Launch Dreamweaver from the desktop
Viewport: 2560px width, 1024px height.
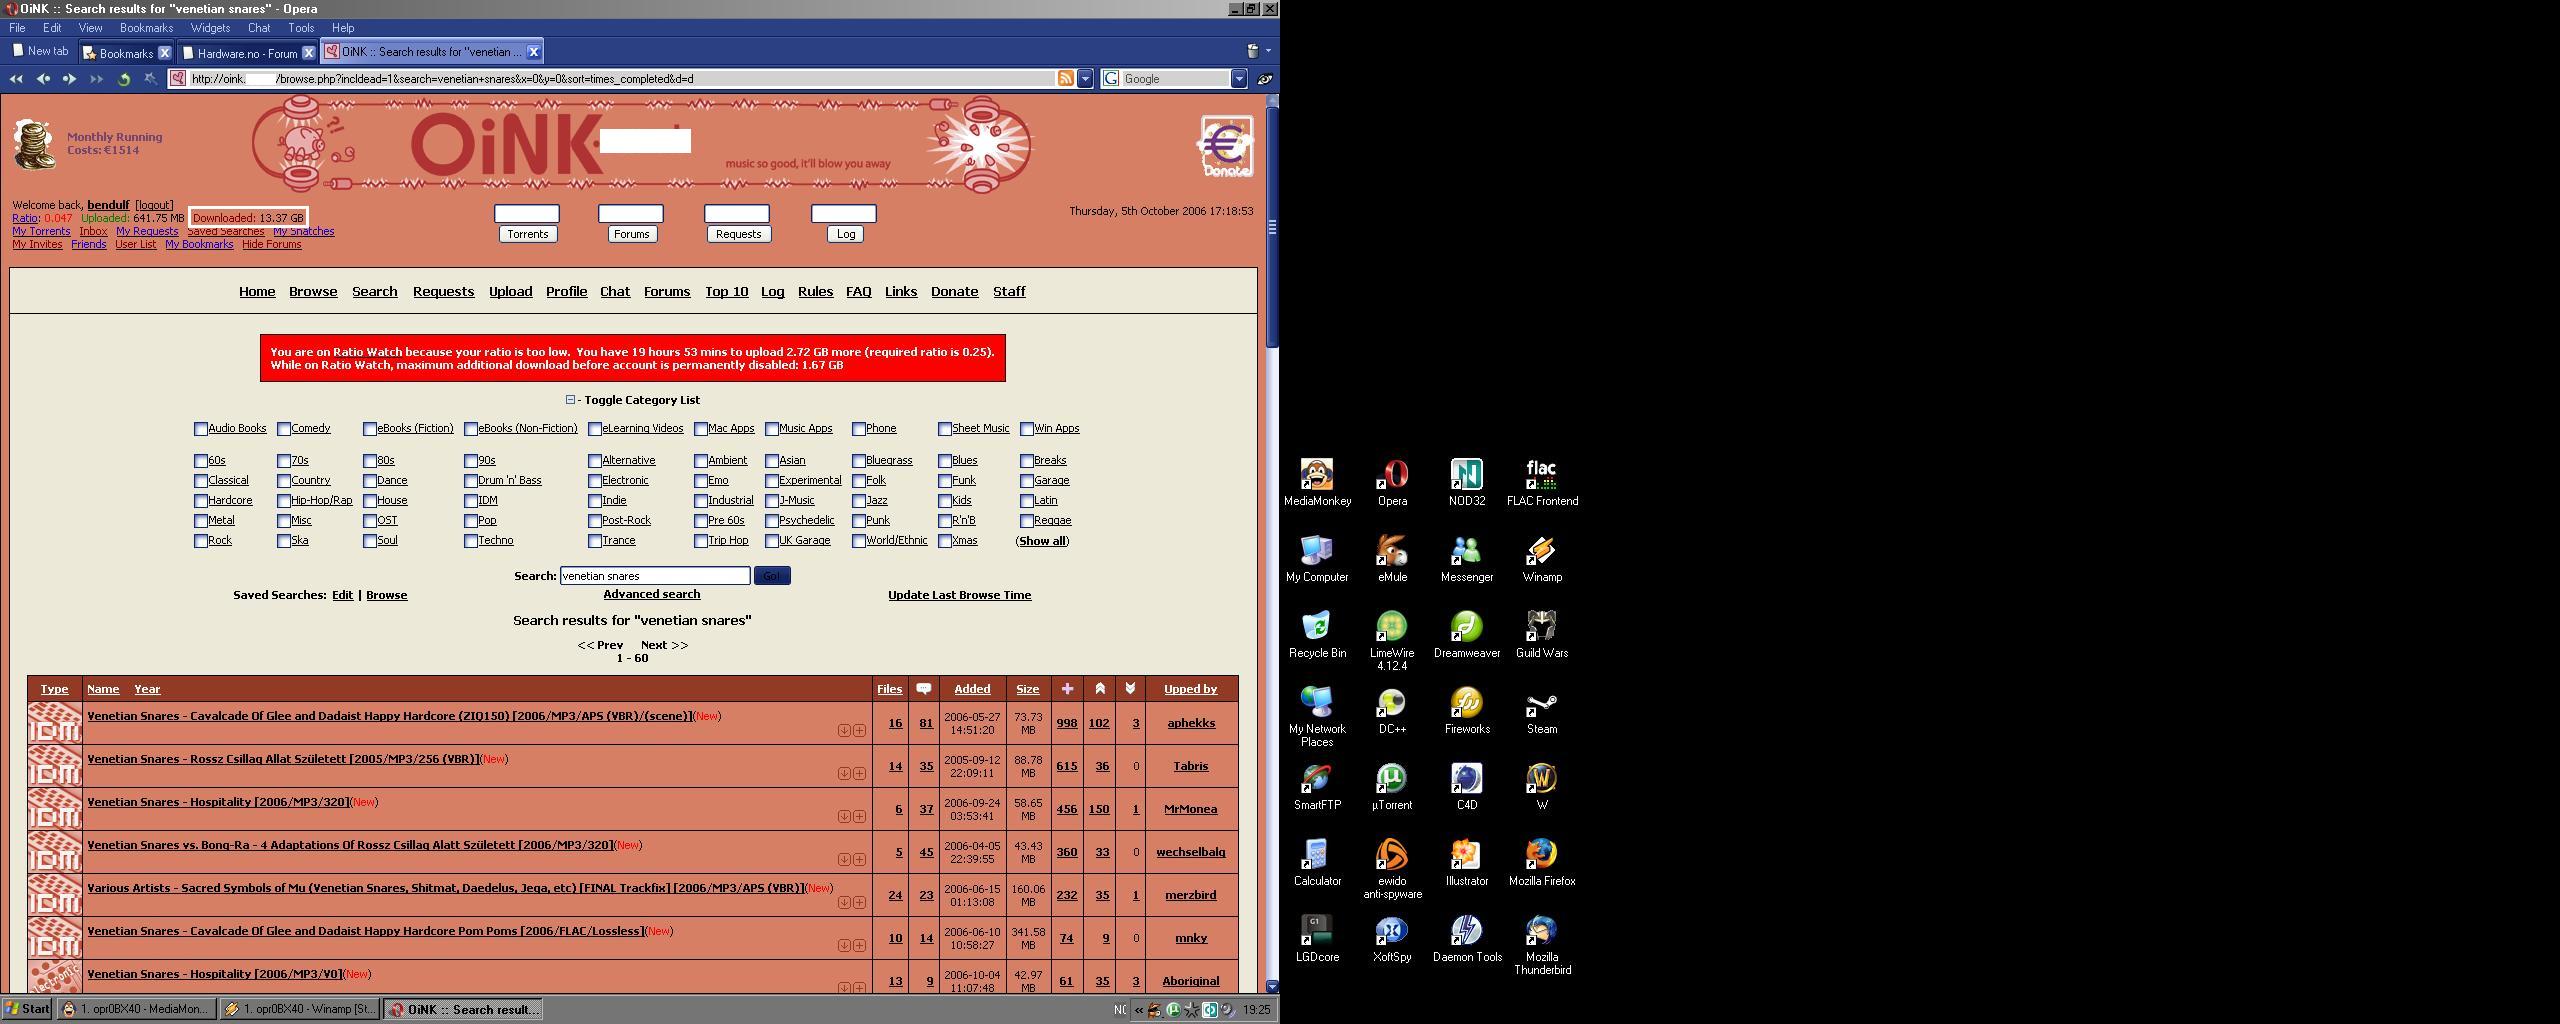[x=1467, y=635]
